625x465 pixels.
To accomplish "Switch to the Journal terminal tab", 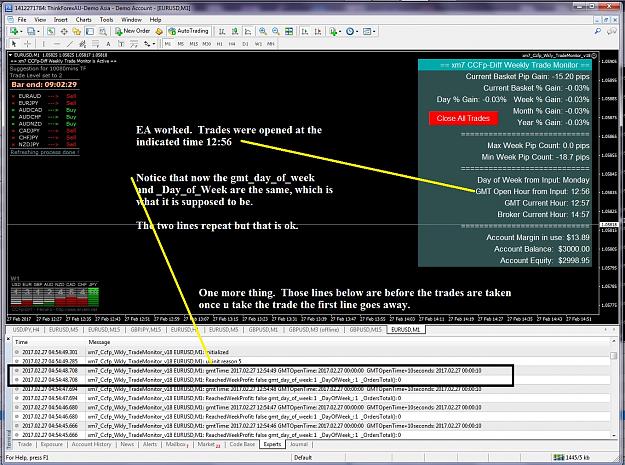I will [x=299, y=444].
